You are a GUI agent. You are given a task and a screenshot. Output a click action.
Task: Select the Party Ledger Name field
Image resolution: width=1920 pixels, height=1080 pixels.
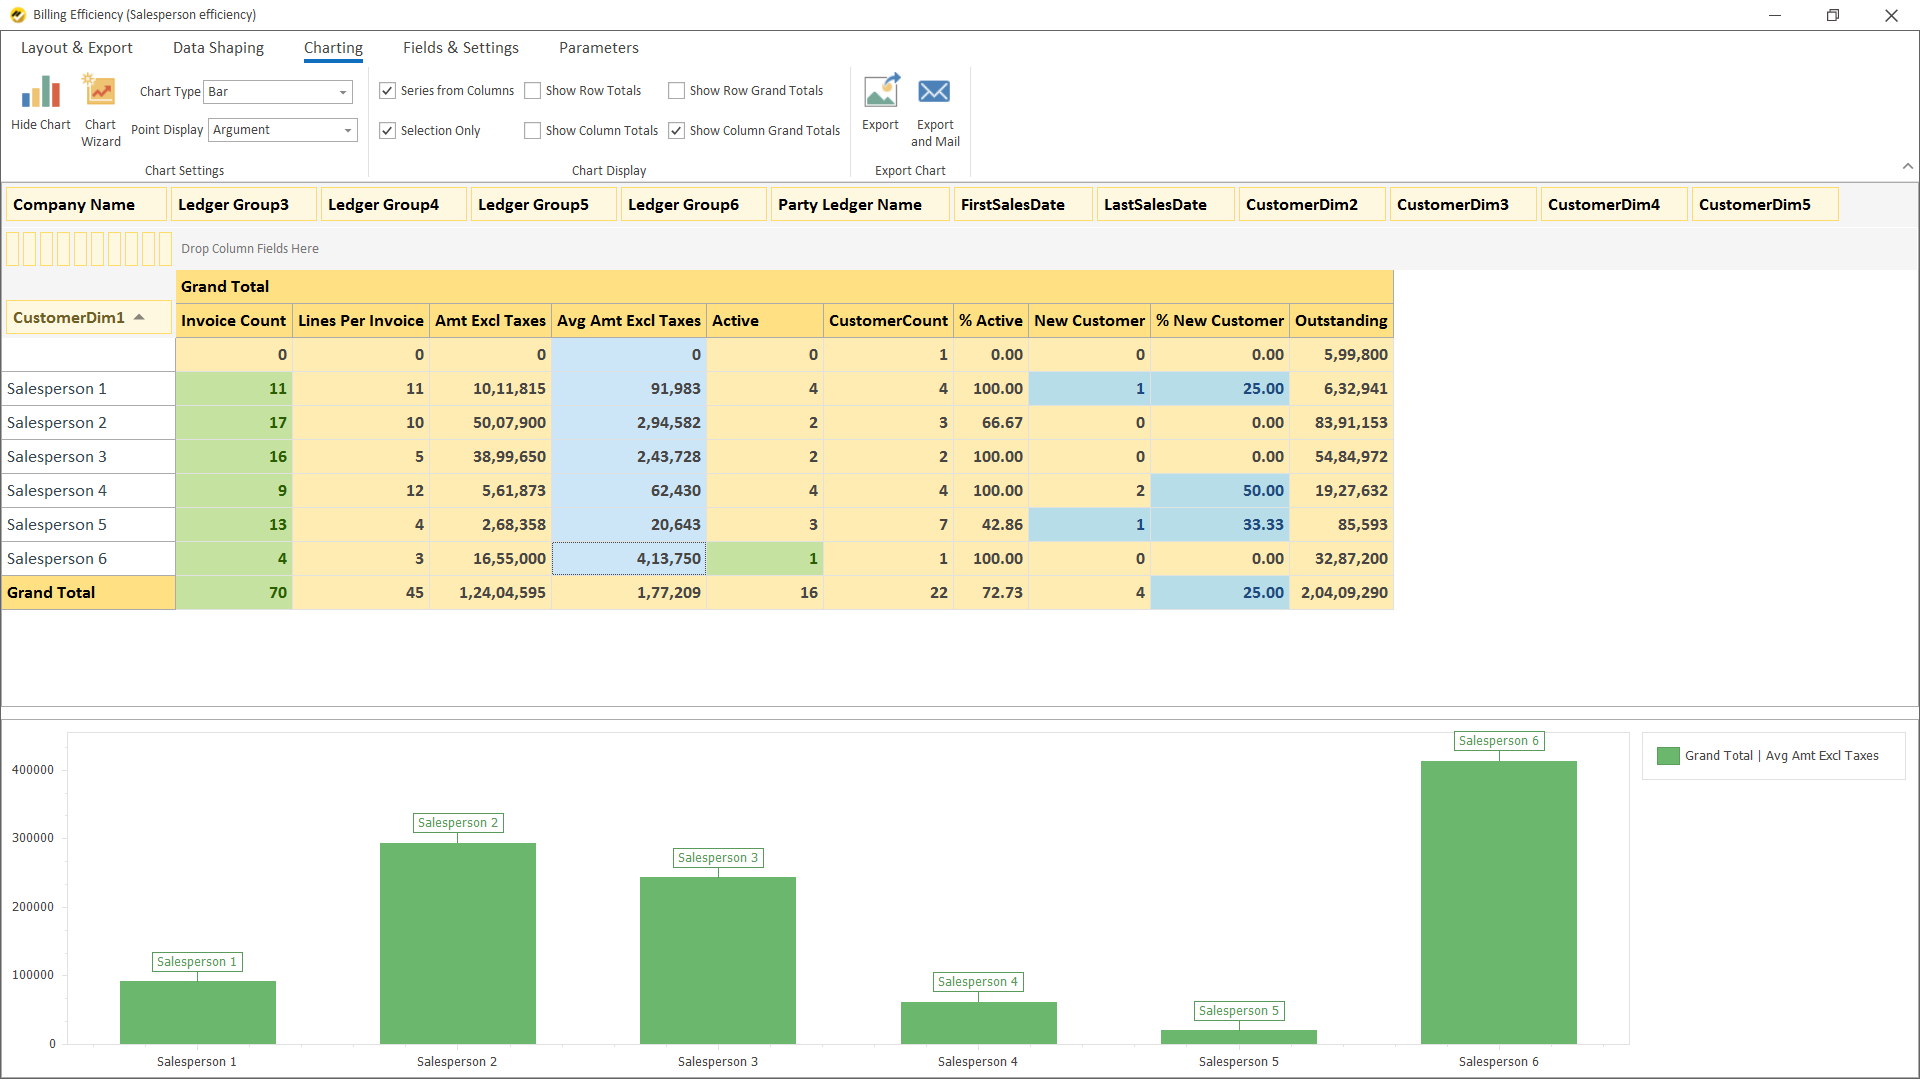(850, 204)
